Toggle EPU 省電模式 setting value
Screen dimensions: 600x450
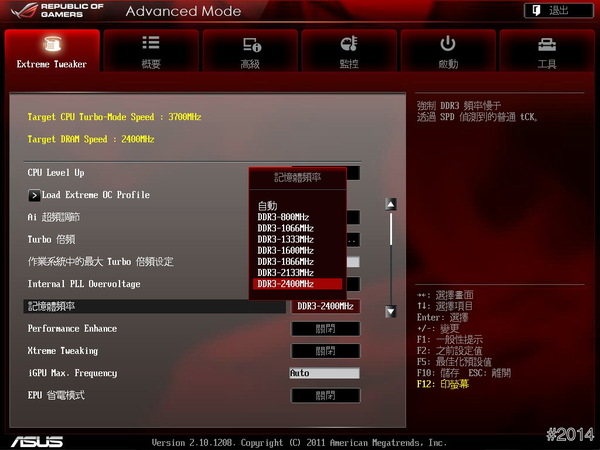coord(325,395)
